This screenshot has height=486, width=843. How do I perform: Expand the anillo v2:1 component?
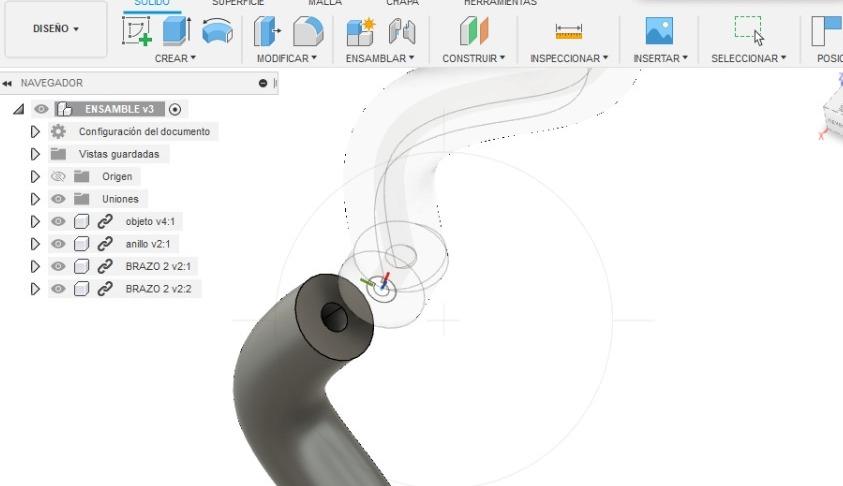tap(35, 245)
